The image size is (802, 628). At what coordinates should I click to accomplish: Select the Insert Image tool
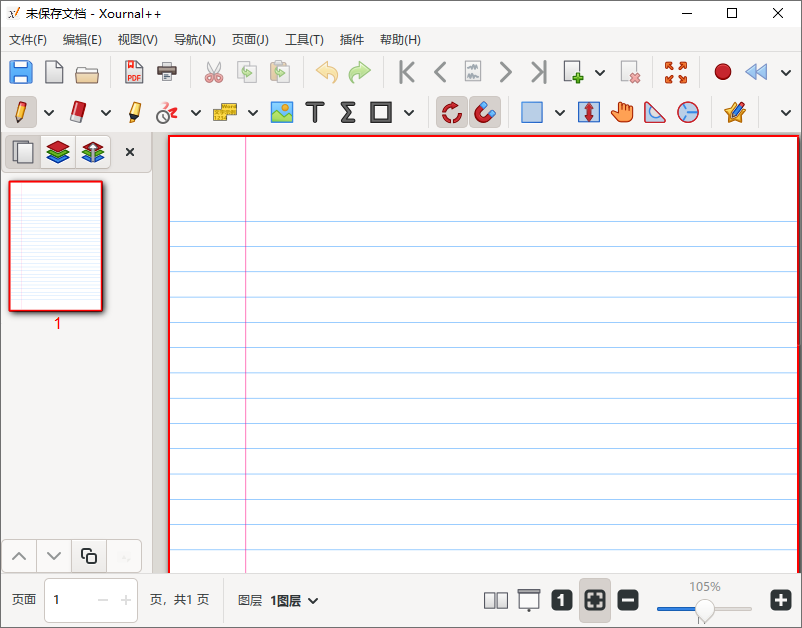click(282, 112)
